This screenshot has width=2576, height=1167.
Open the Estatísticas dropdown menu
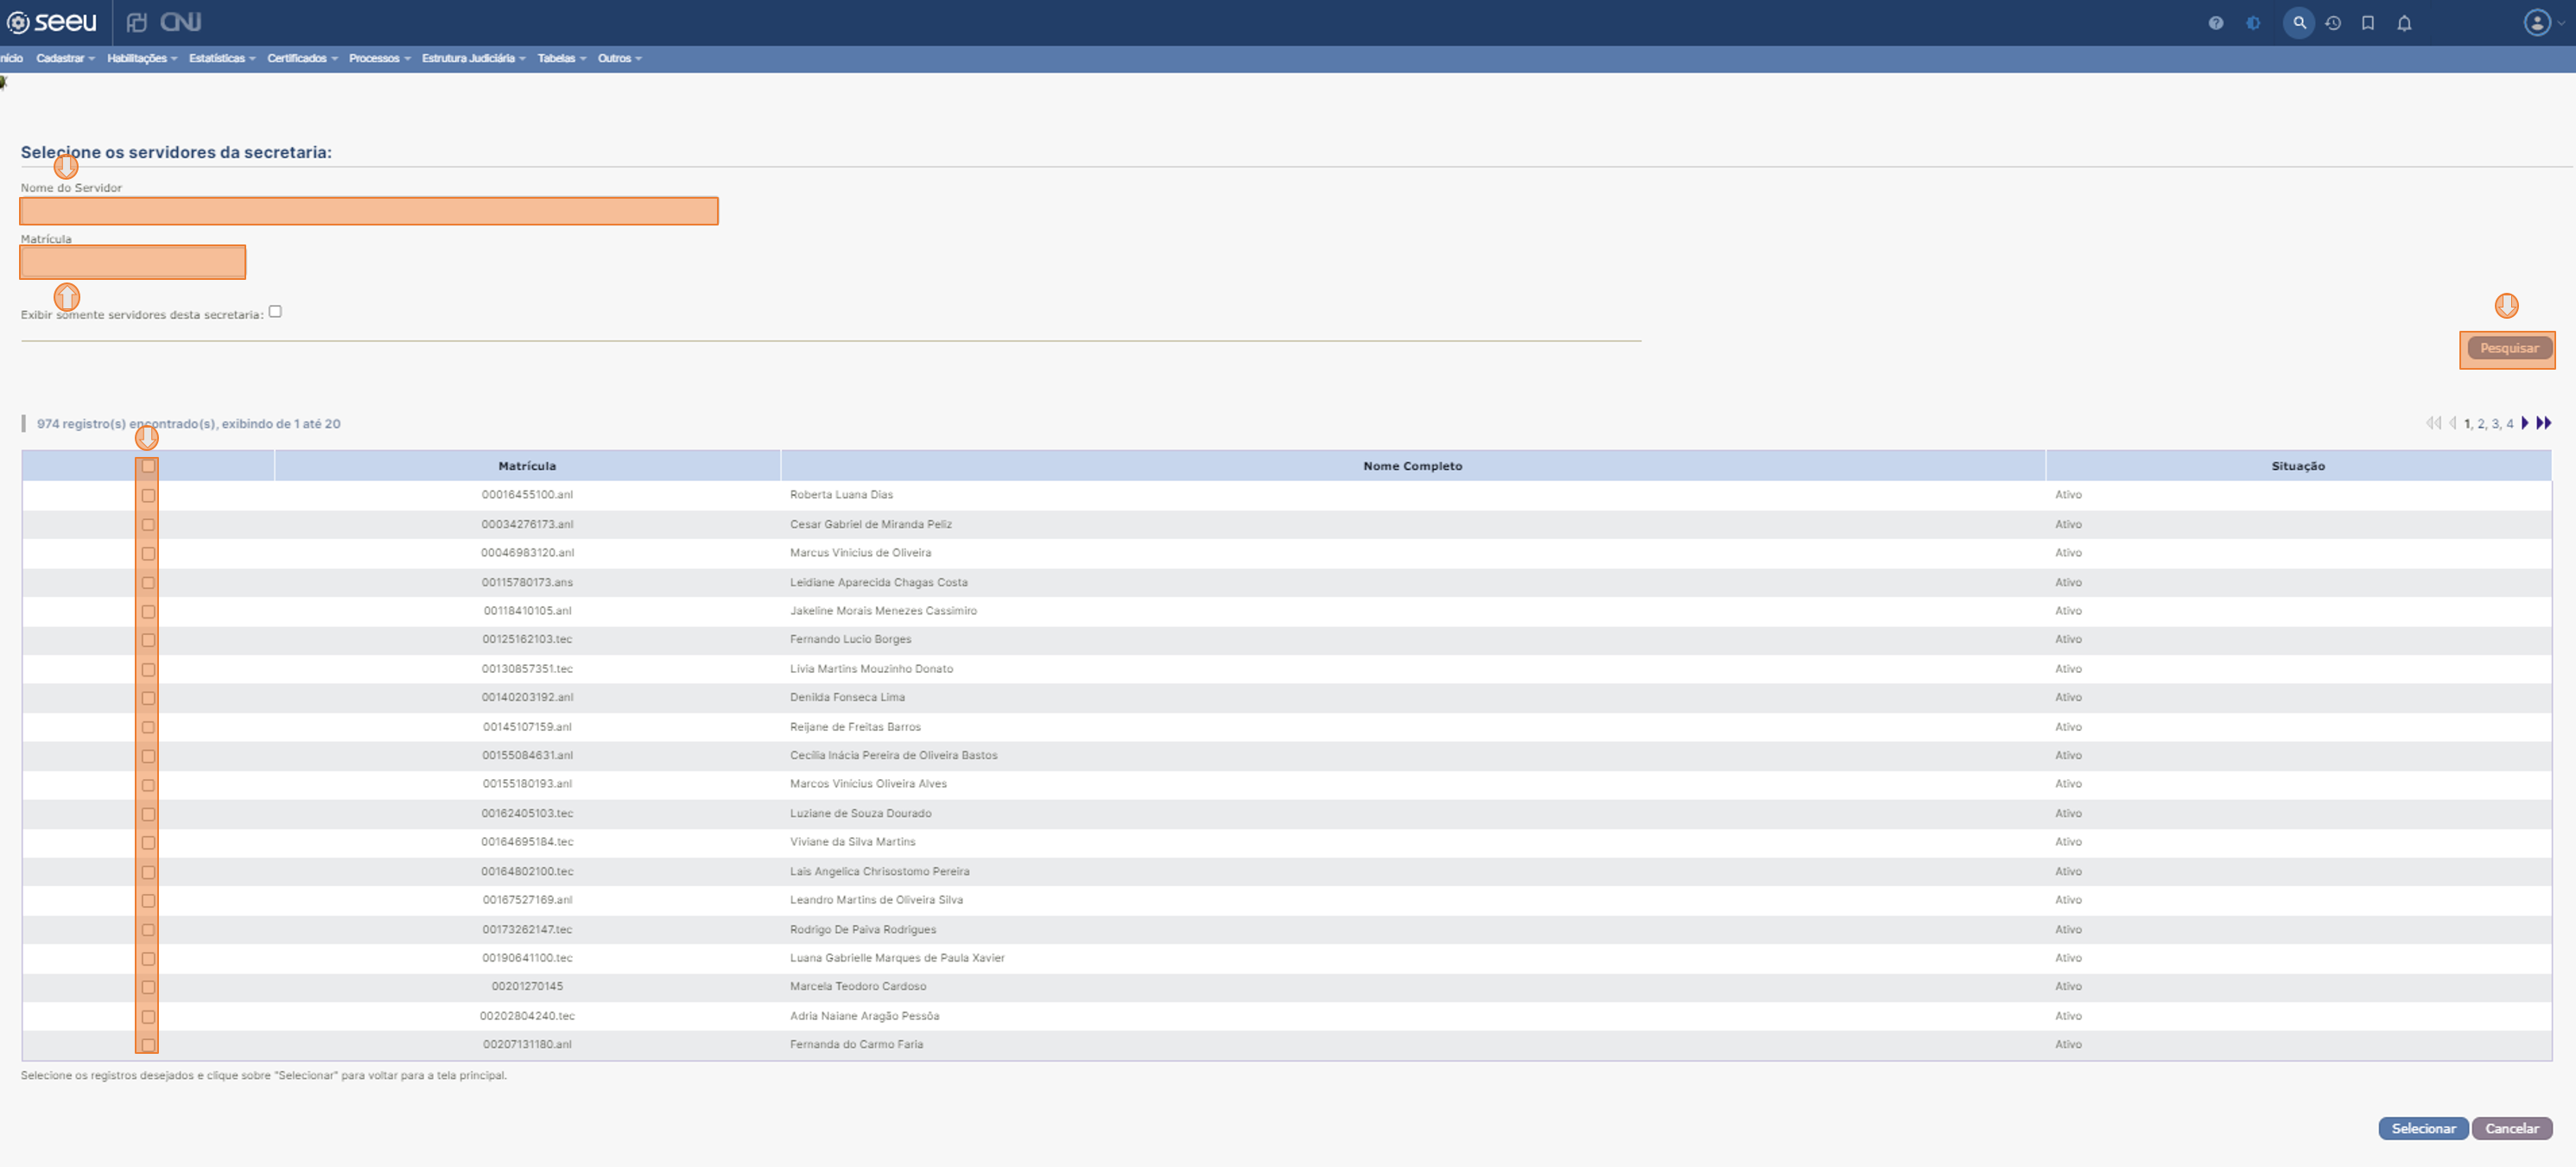point(222,58)
